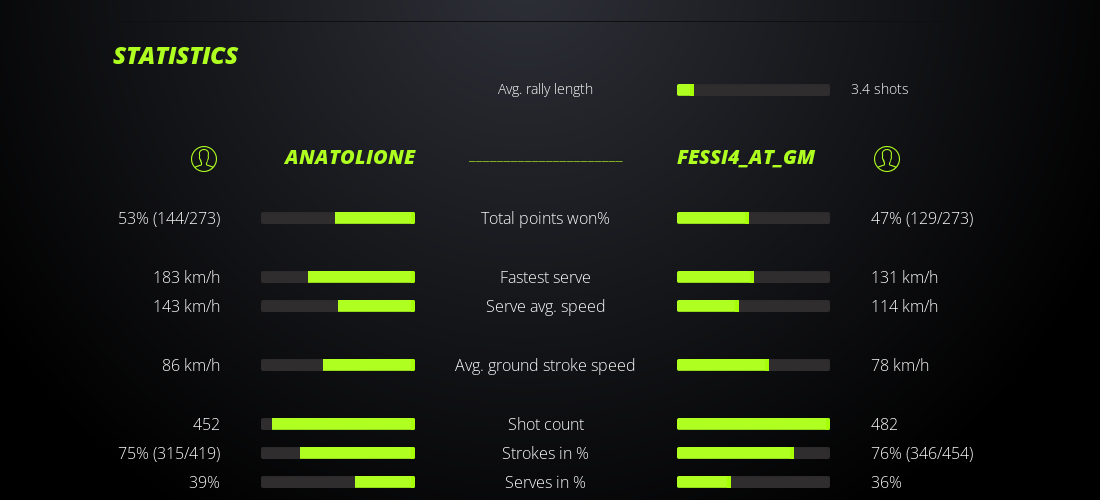Click ANATOLIONE's Fastest serve bar

pos(338,277)
